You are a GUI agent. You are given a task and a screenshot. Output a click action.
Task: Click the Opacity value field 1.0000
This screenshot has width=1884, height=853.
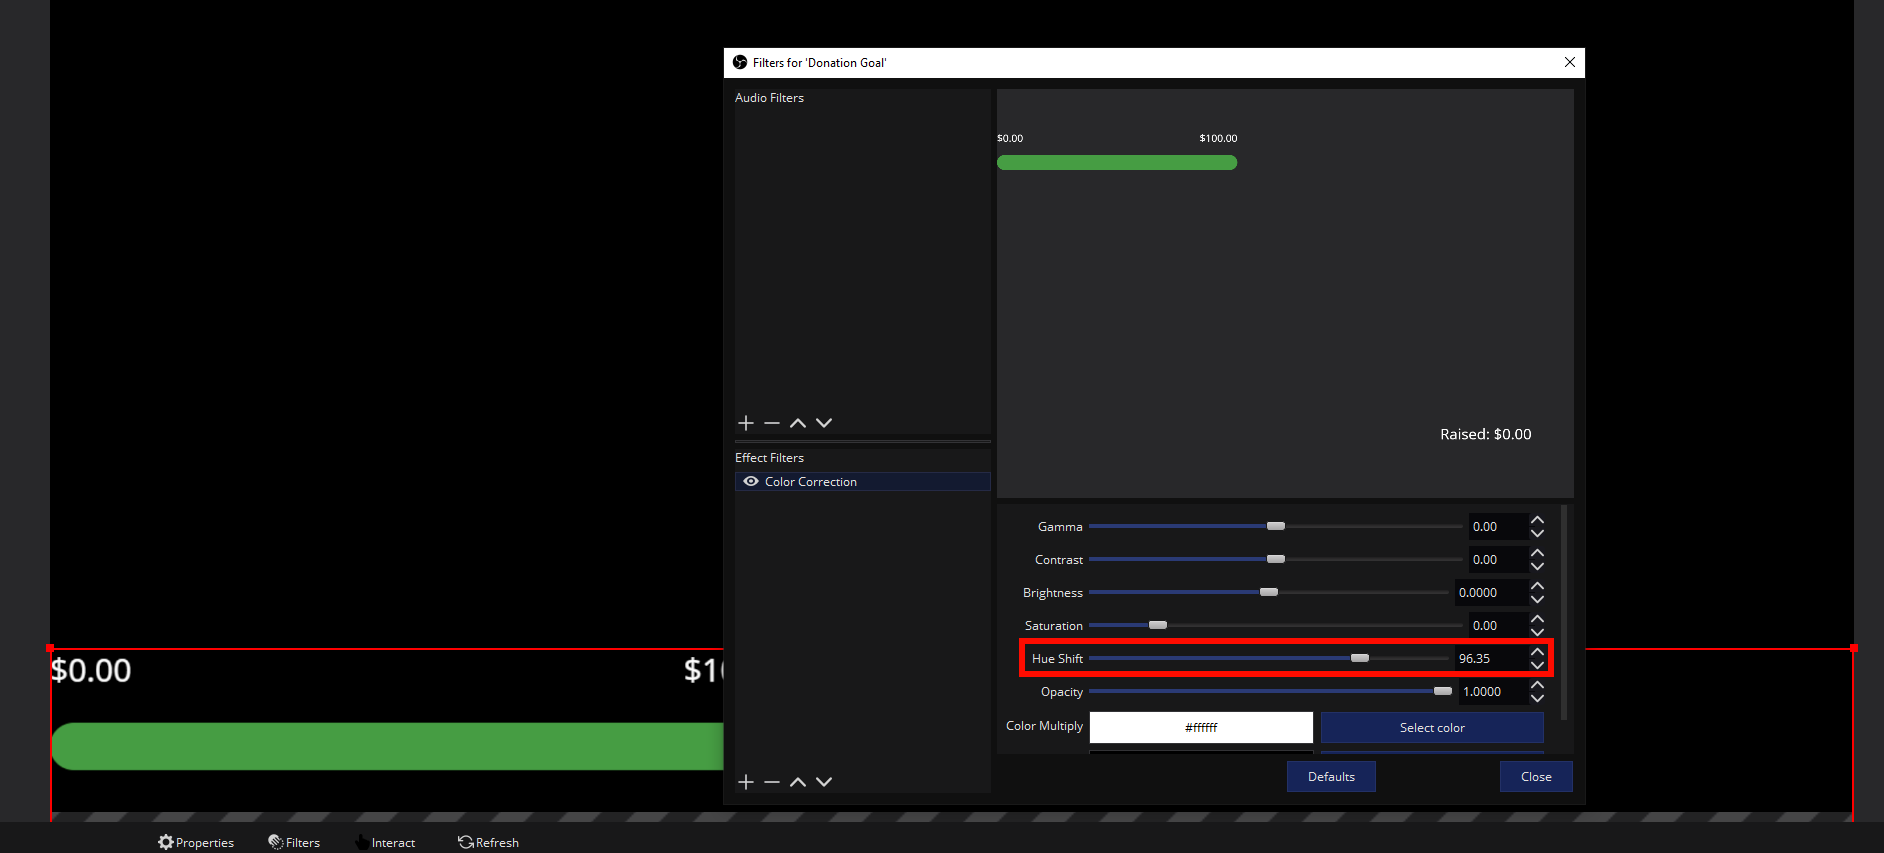(1493, 691)
